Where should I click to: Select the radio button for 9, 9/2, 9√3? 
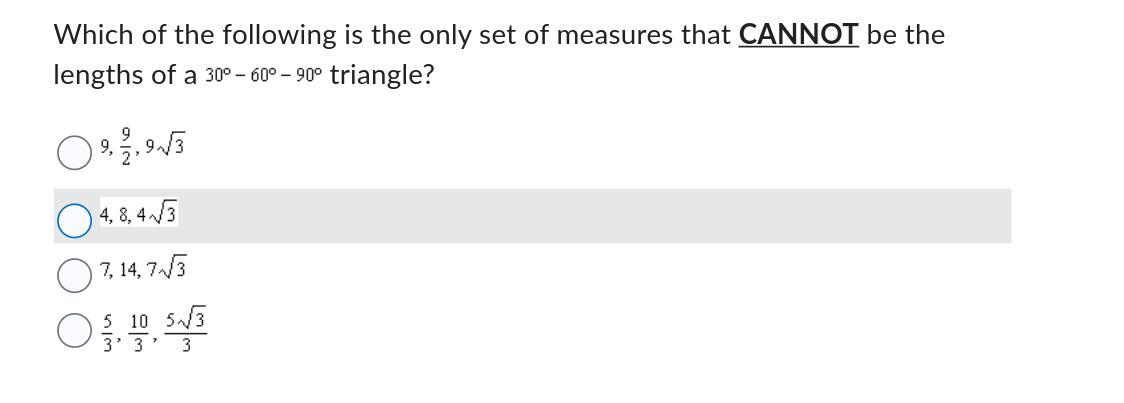point(73,153)
